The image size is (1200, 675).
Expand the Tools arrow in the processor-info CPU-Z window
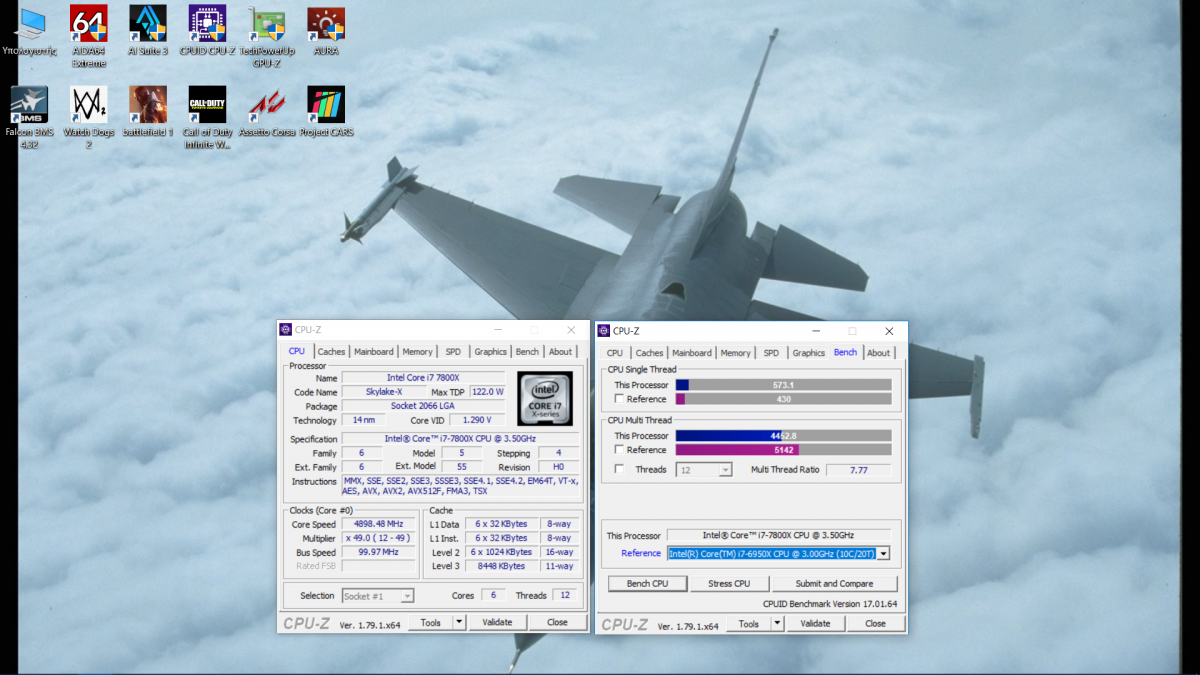(x=459, y=622)
